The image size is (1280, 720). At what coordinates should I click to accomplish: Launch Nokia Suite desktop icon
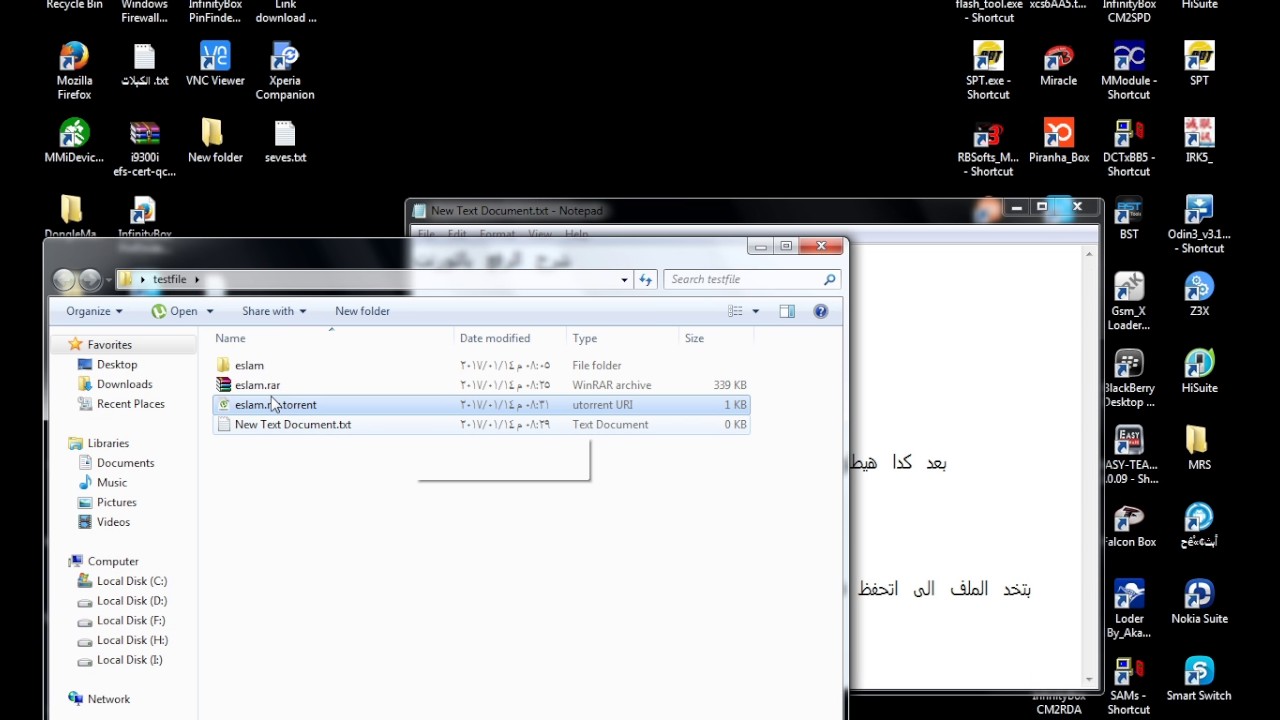pyautogui.click(x=1199, y=602)
